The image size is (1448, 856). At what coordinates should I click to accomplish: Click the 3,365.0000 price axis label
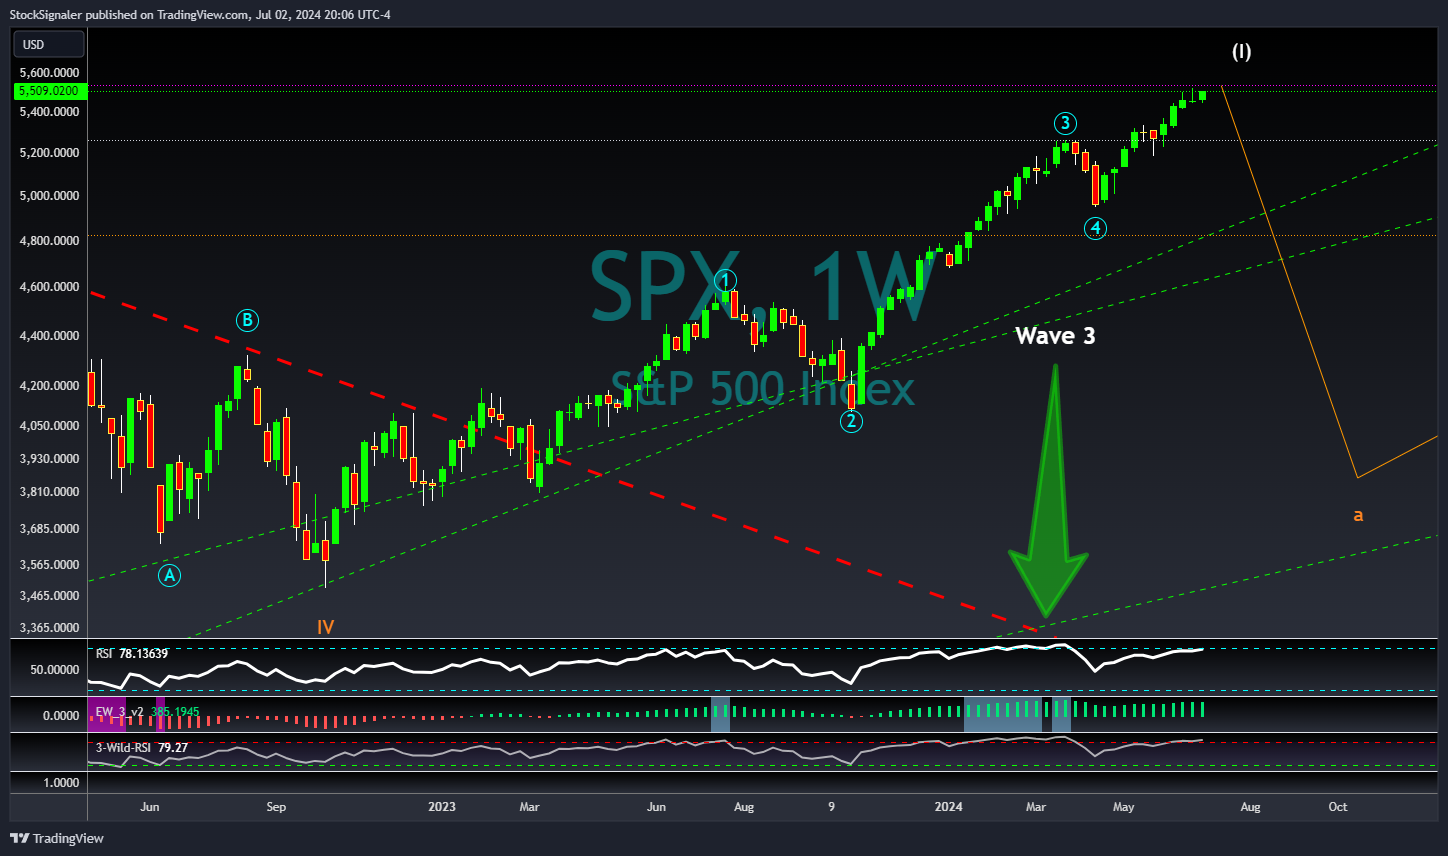[x=49, y=627]
